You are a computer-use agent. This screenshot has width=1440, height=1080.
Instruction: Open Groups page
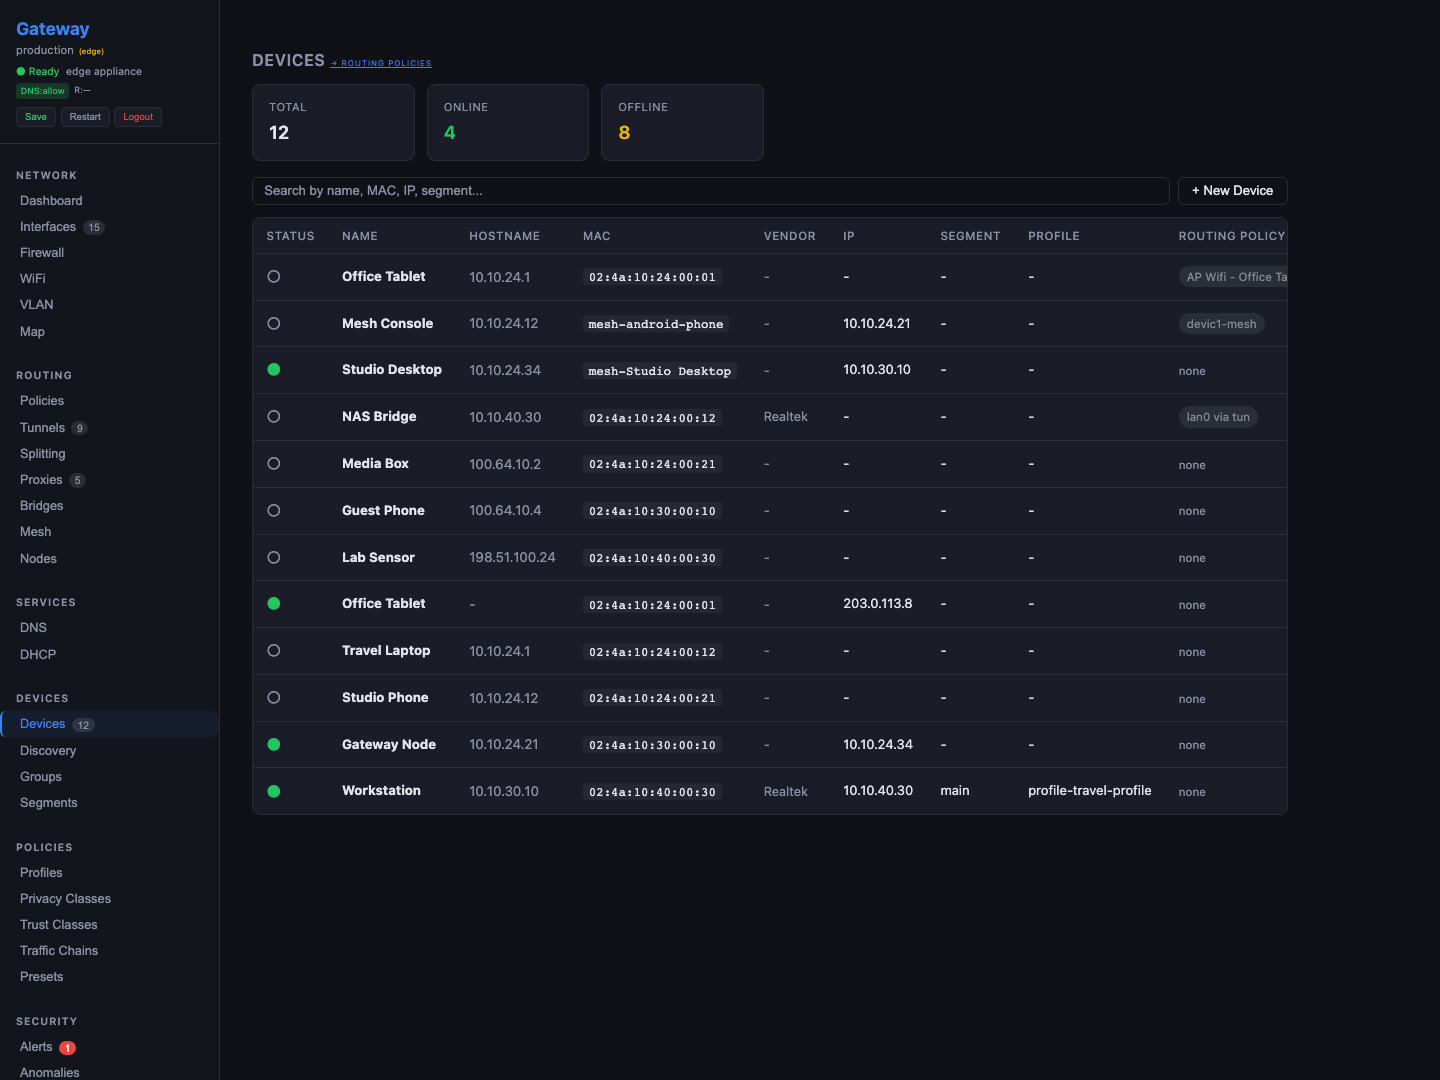click(41, 777)
